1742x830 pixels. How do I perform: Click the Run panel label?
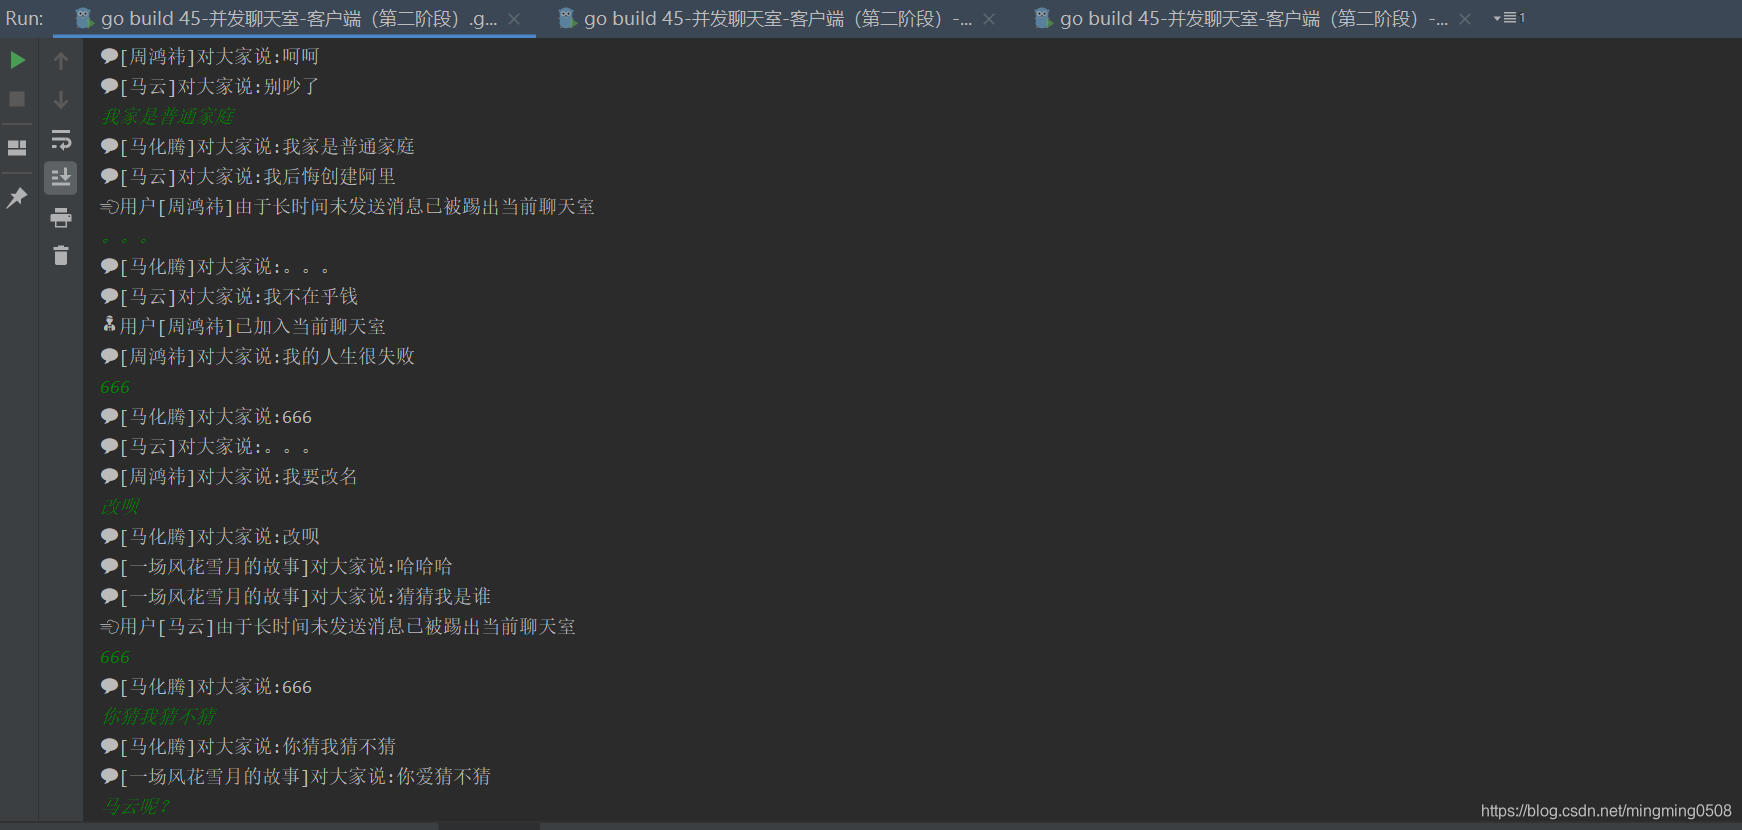tap(24, 18)
